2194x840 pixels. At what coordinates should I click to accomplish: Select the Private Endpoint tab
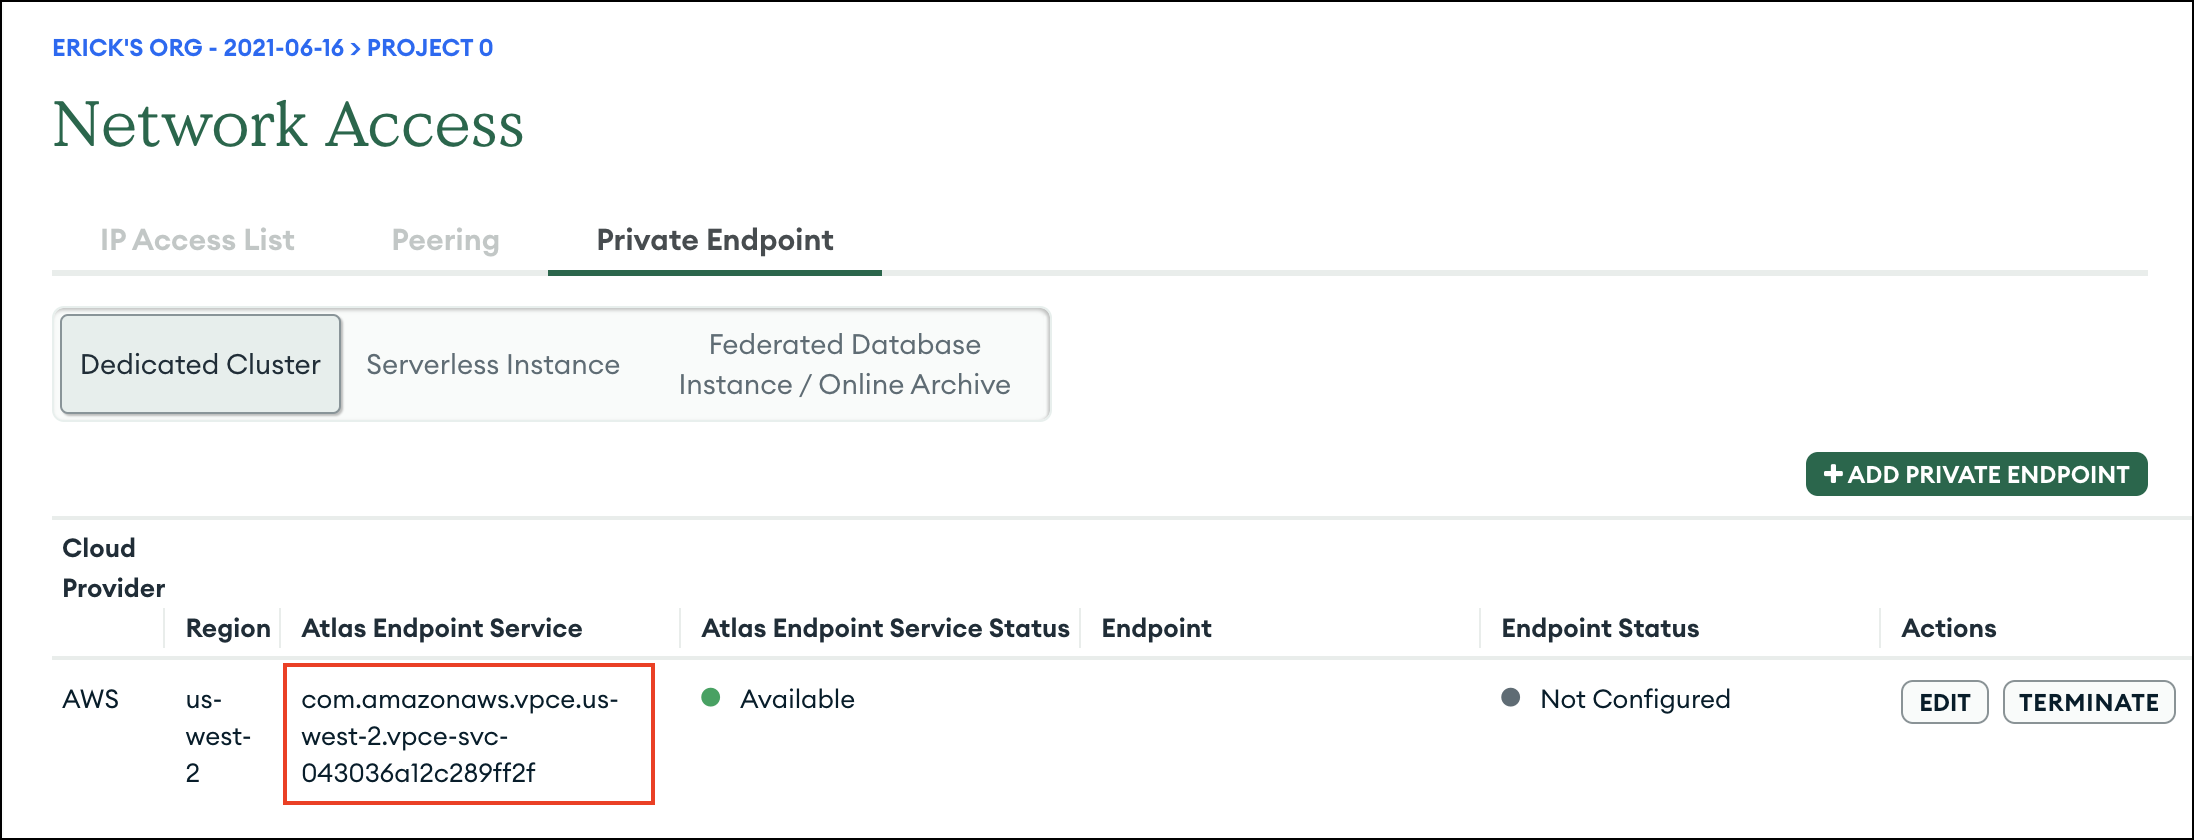(714, 240)
